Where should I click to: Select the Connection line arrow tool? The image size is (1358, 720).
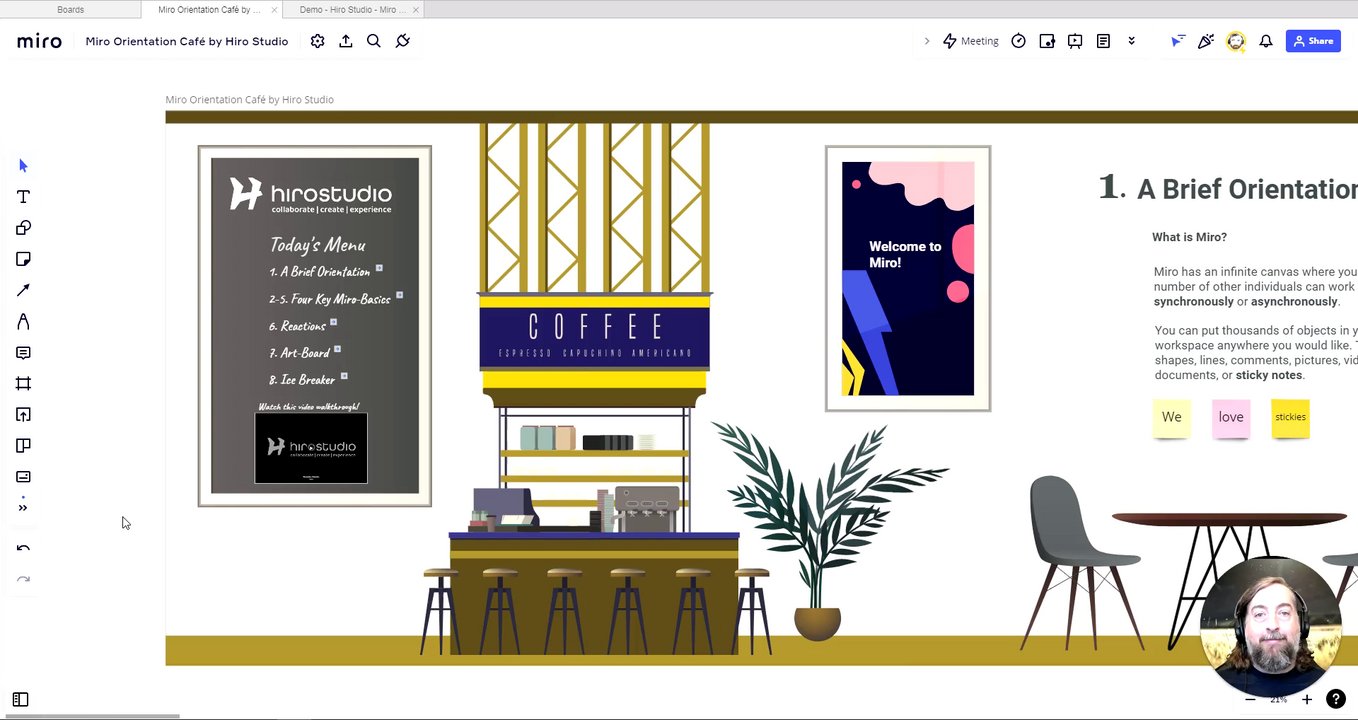23,290
